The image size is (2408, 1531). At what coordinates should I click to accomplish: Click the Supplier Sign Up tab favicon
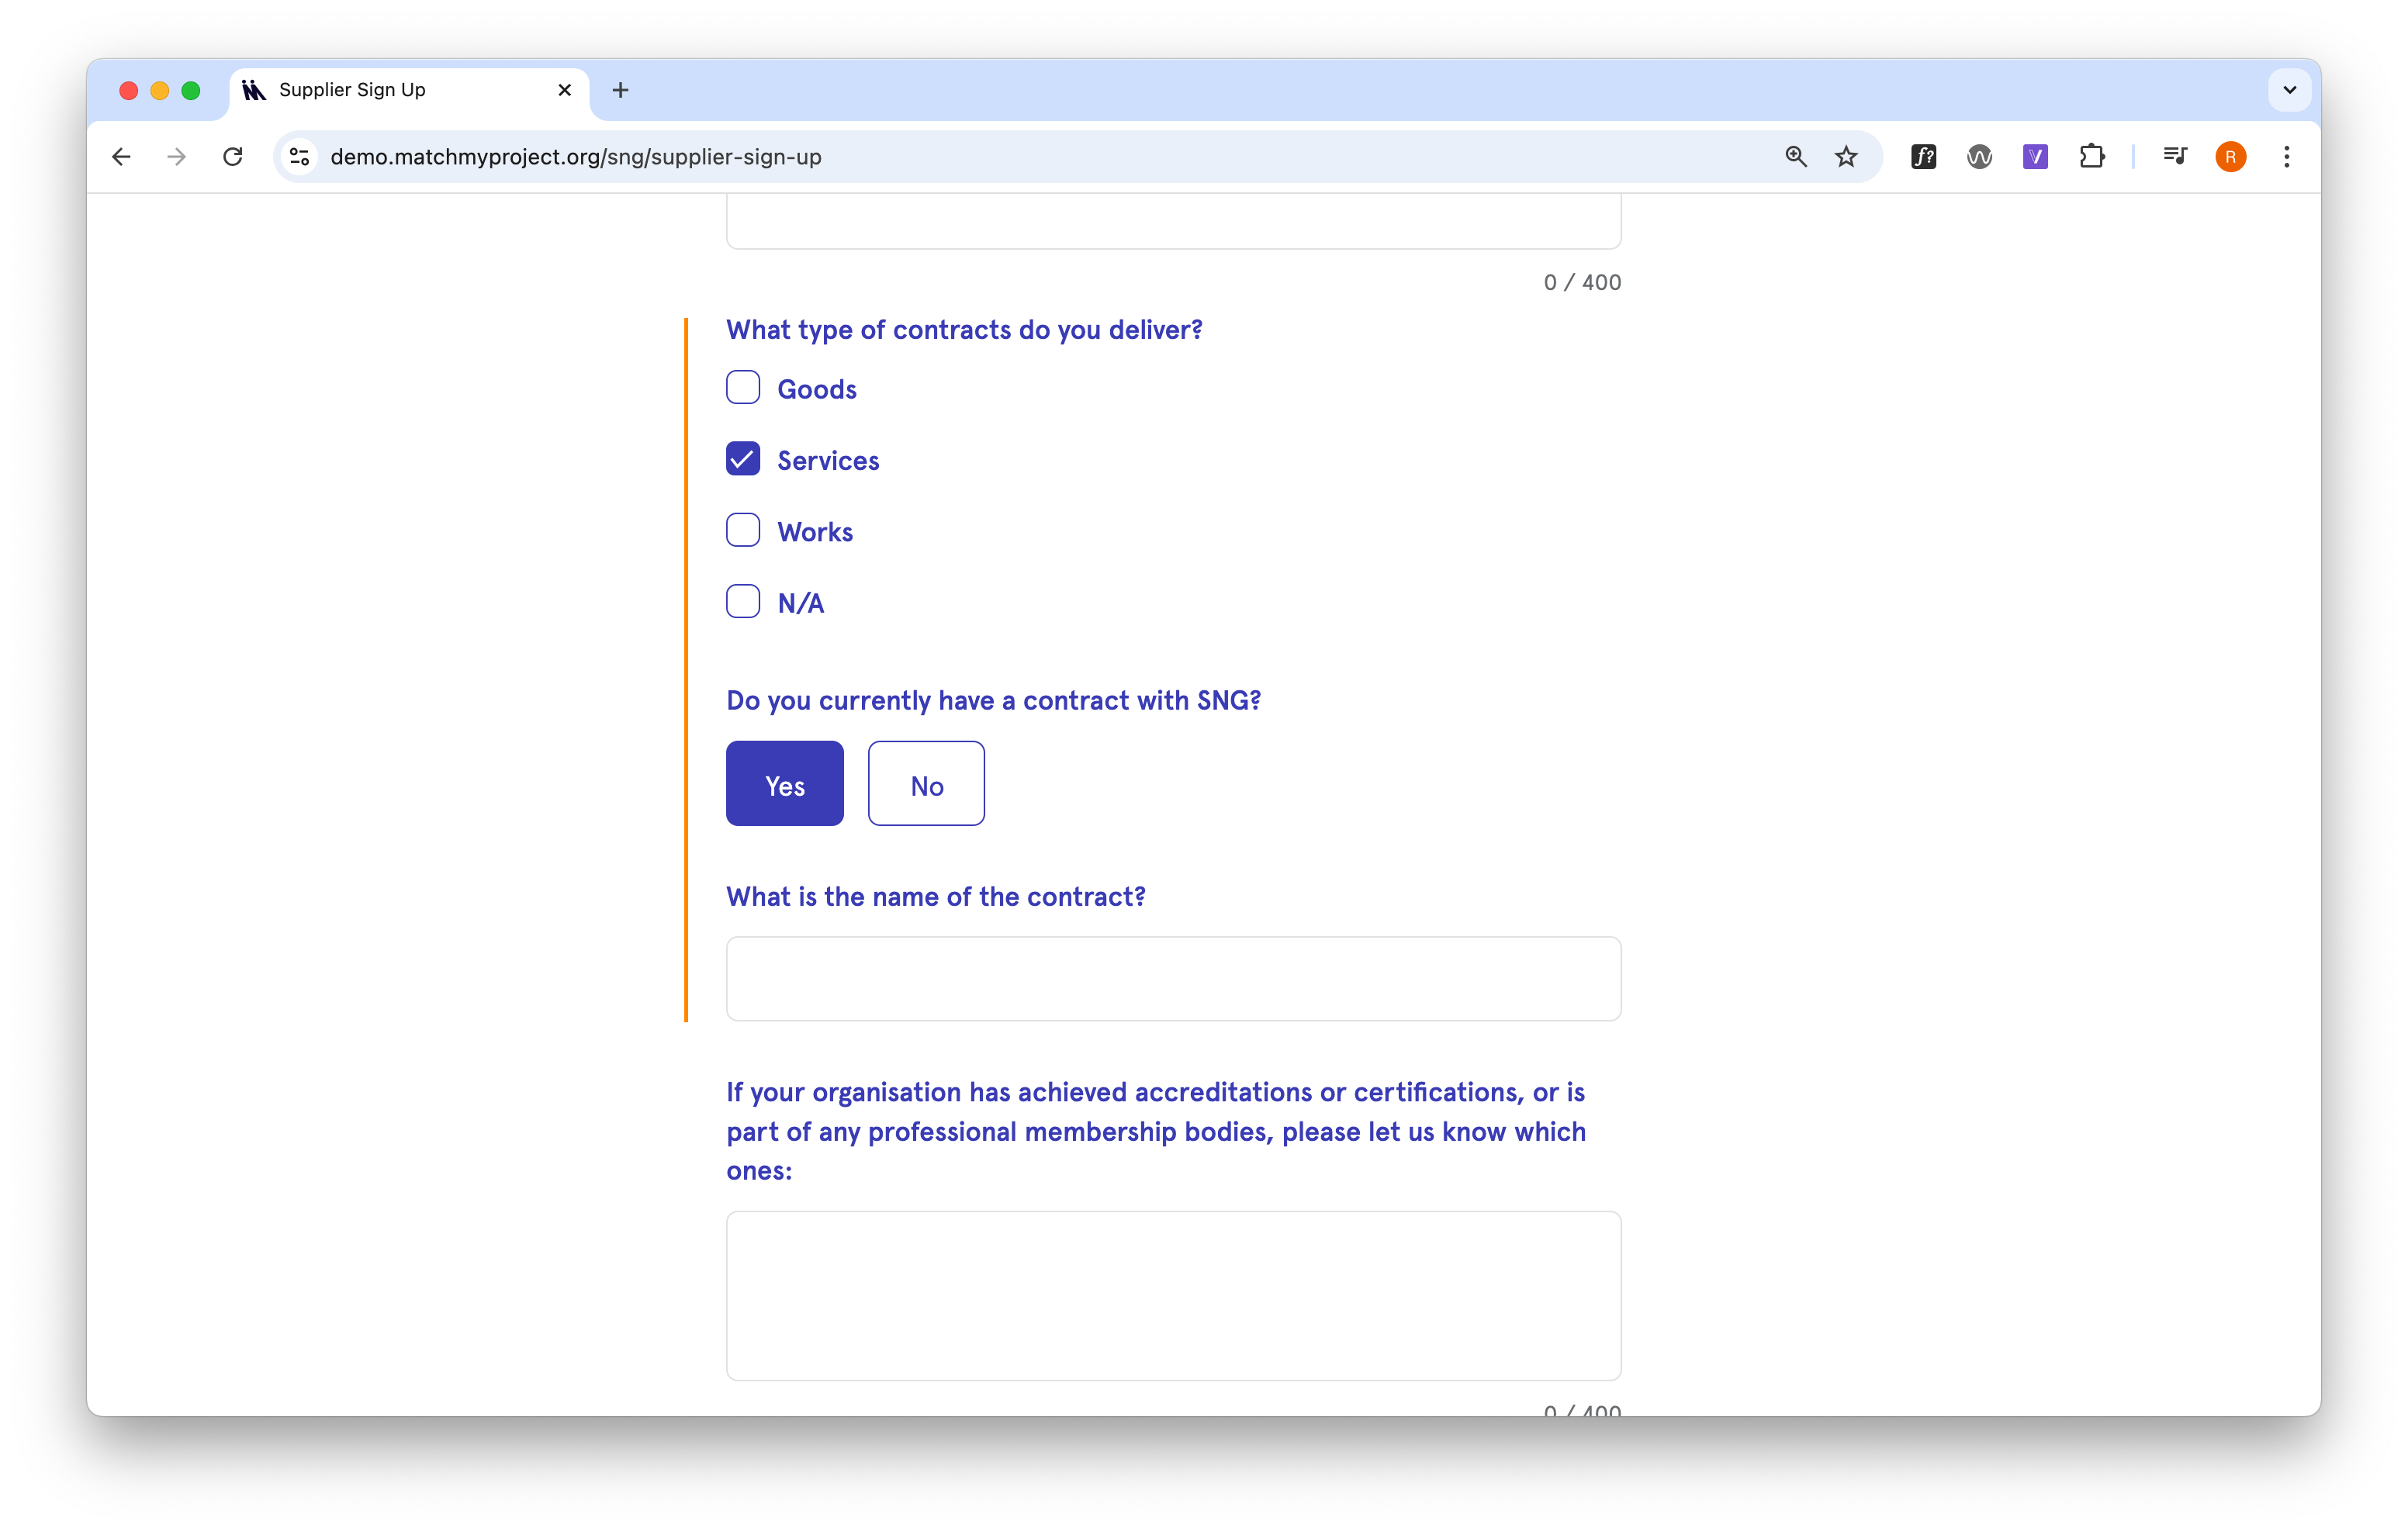pos(254,90)
